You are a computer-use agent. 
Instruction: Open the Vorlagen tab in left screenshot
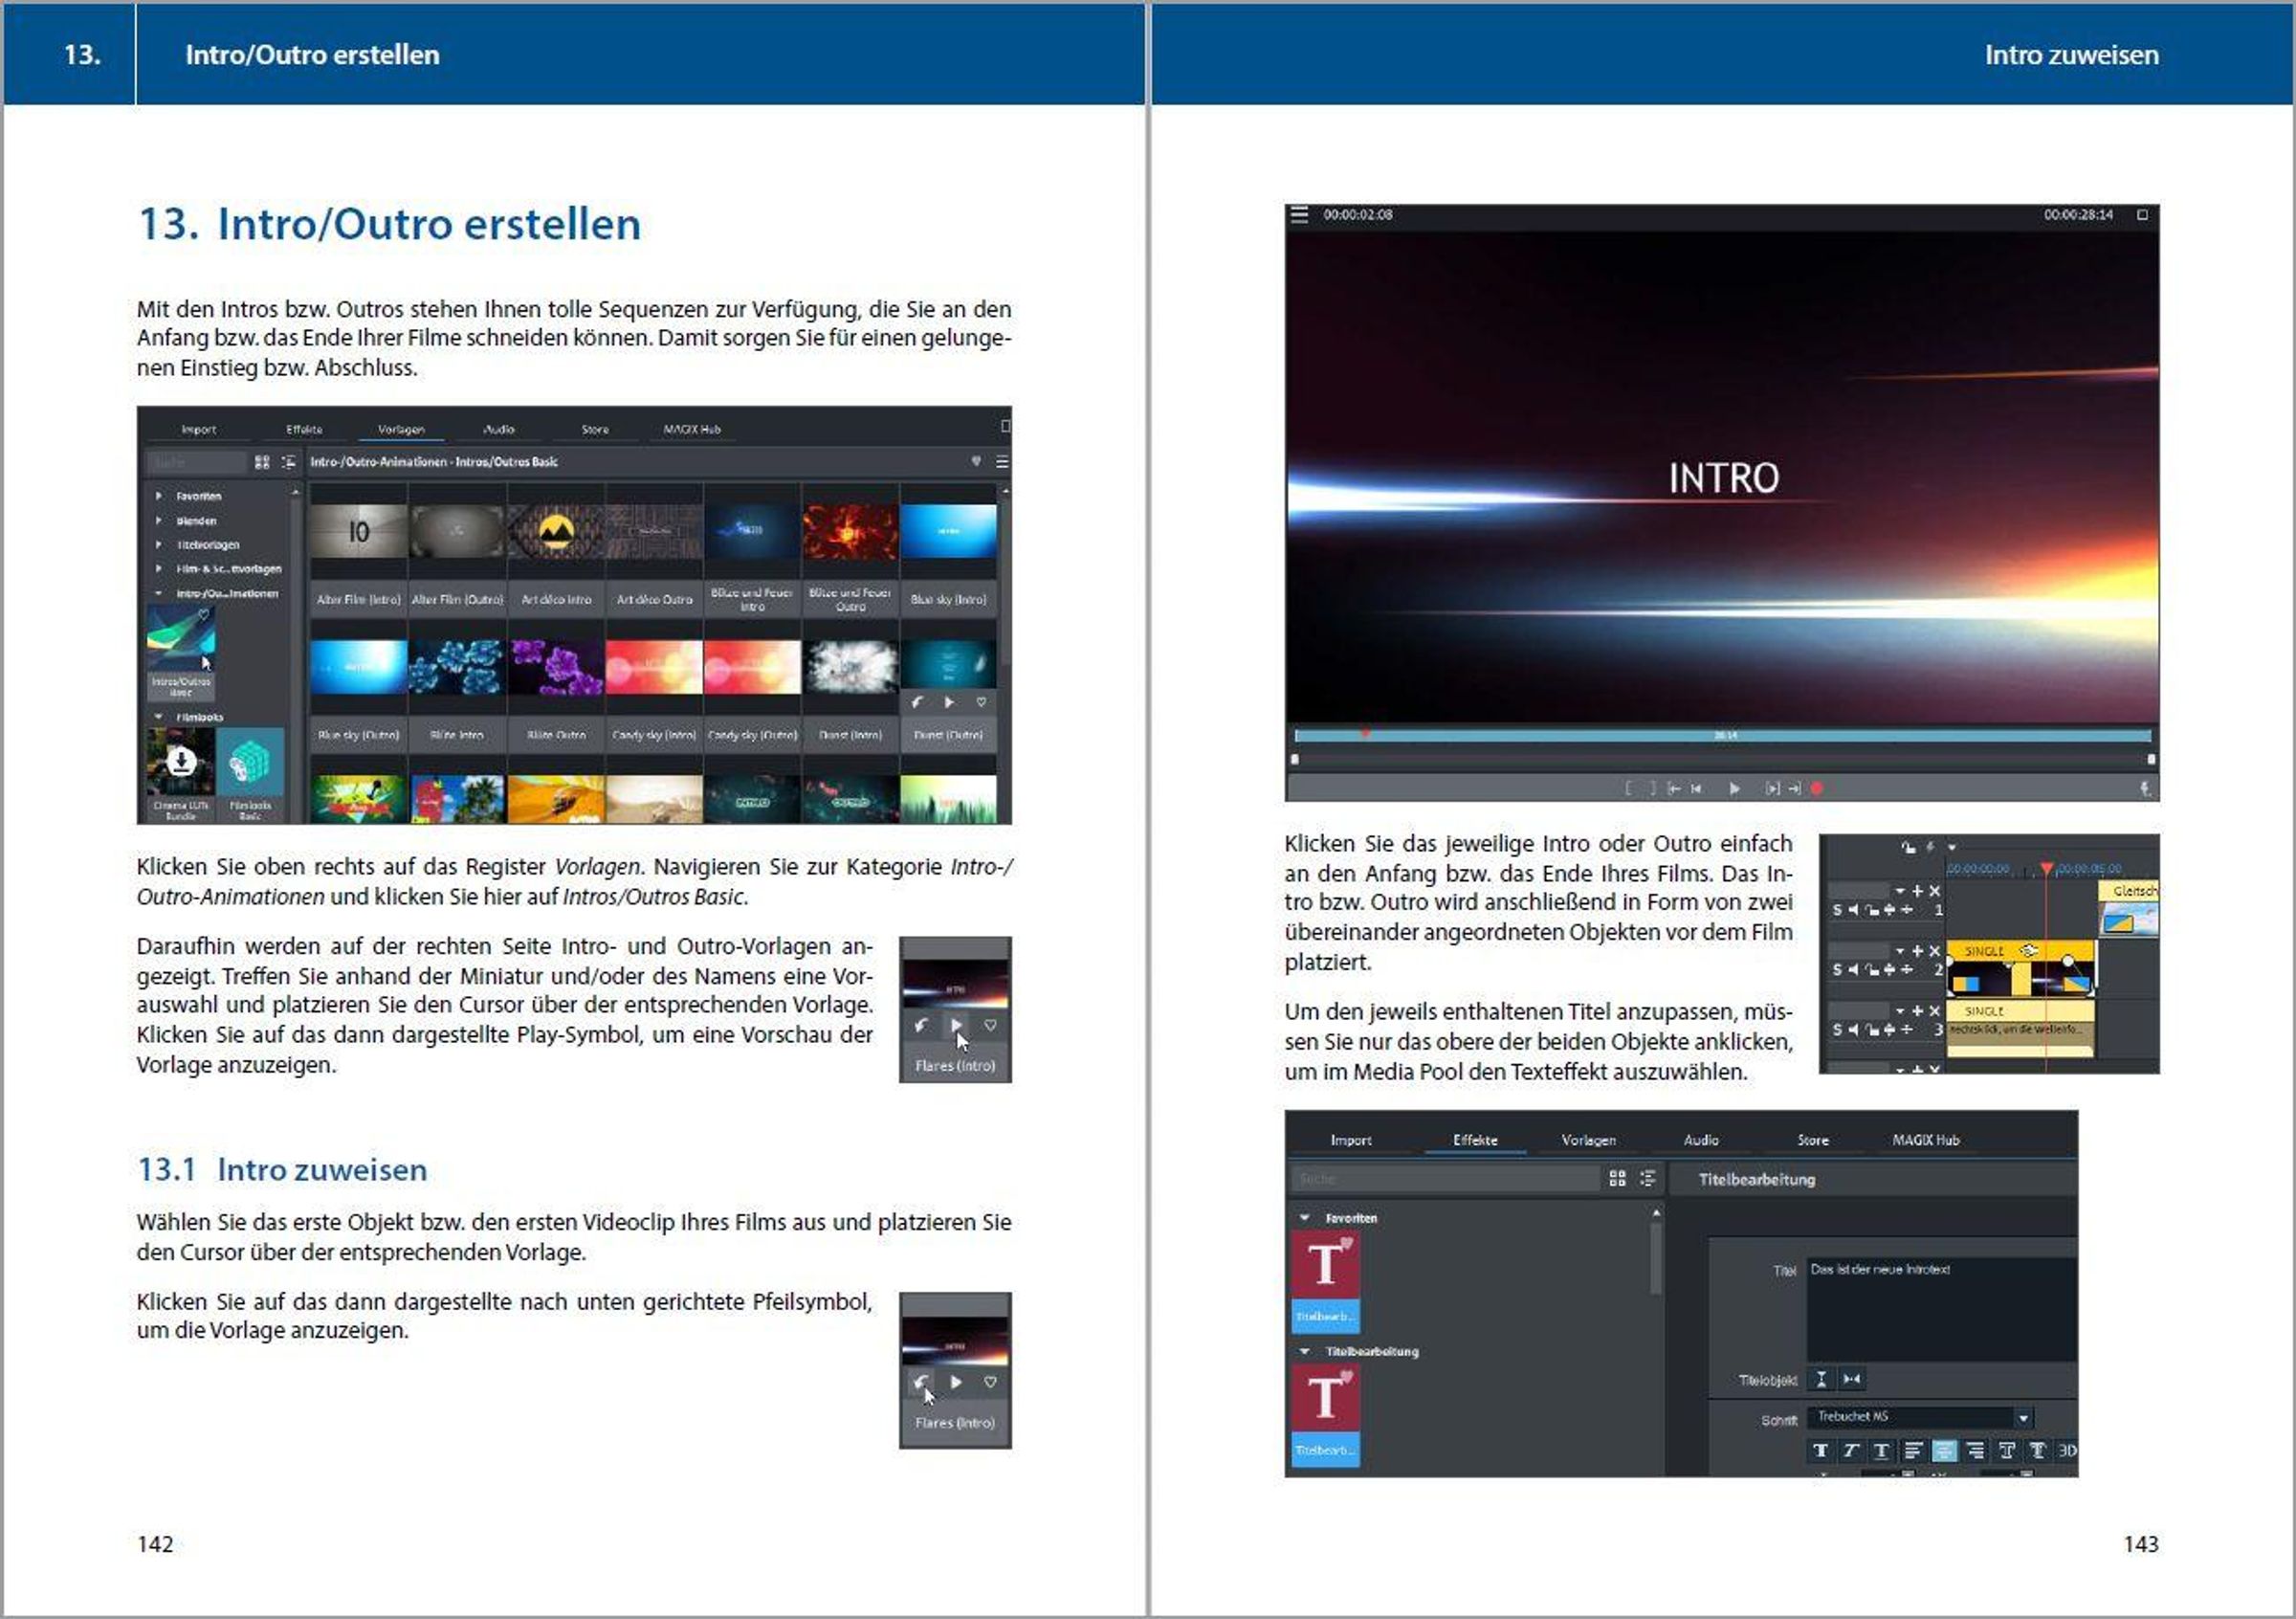(401, 430)
